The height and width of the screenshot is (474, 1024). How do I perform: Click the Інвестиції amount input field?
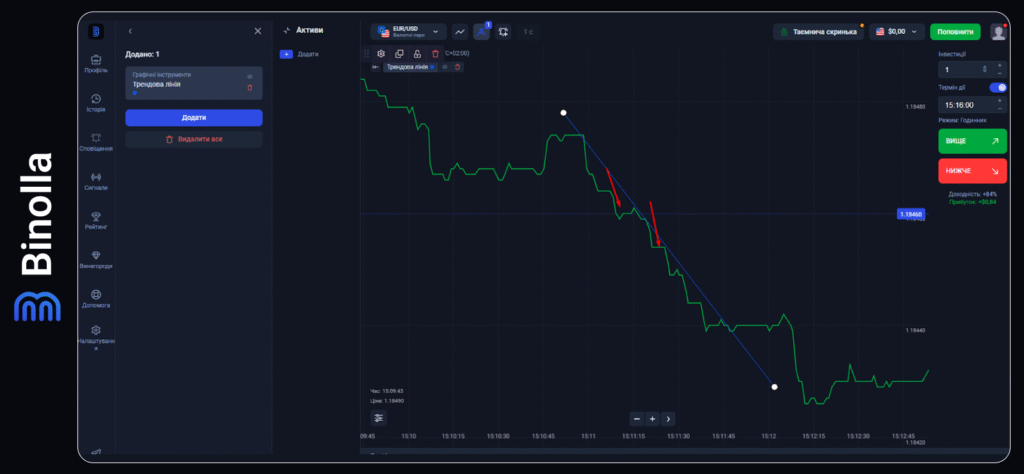(x=961, y=70)
